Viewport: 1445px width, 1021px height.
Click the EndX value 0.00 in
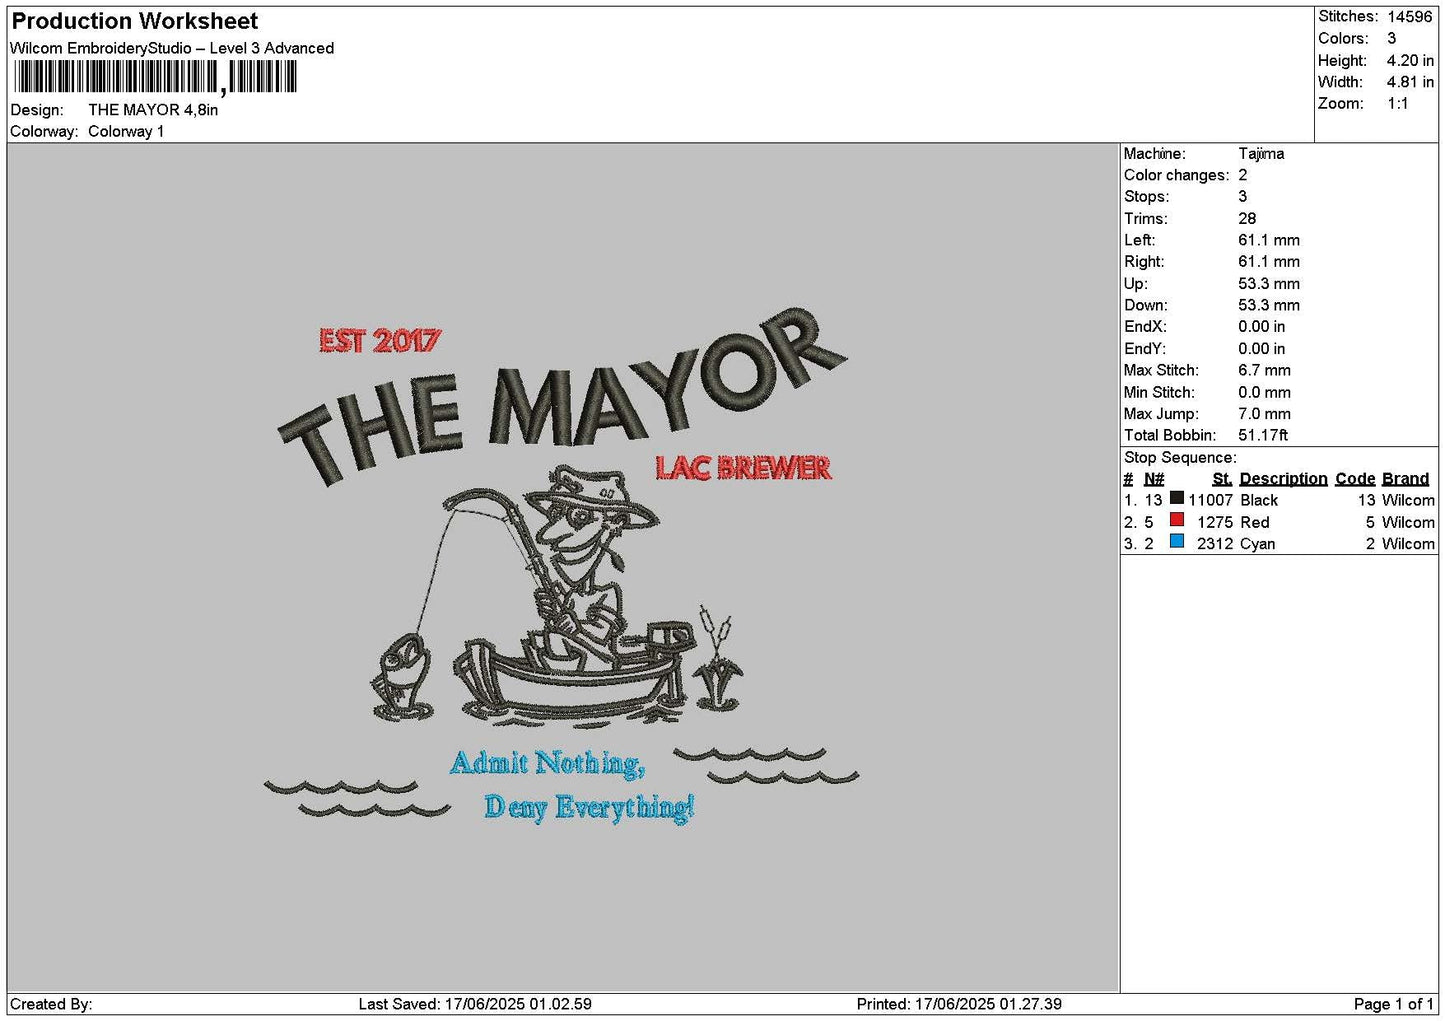[1262, 327]
